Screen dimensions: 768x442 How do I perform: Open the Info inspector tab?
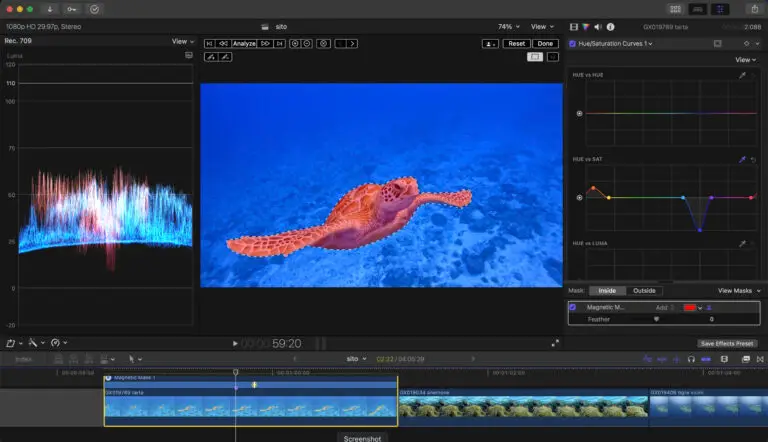[x=610, y=27]
